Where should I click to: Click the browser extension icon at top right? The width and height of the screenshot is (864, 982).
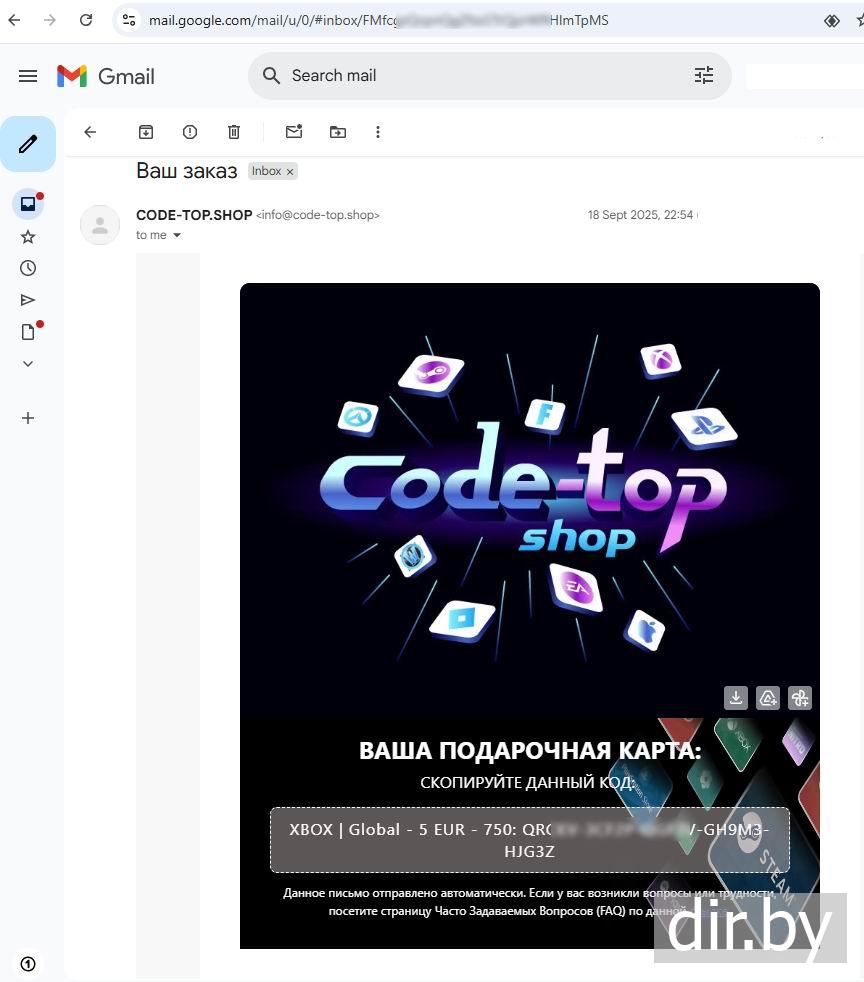(x=831, y=21)
